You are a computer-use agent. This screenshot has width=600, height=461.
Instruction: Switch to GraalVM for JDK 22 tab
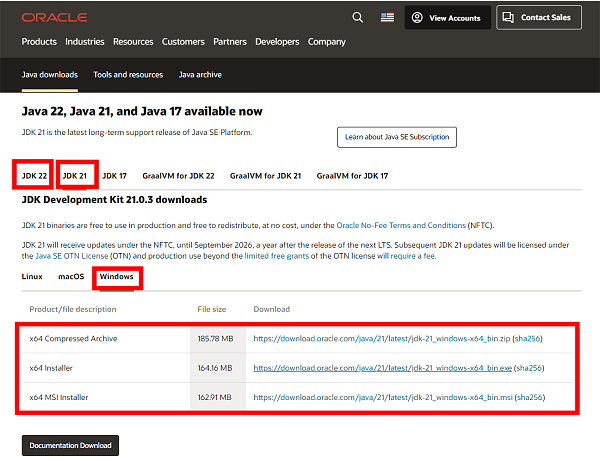(x=178, y=176)
